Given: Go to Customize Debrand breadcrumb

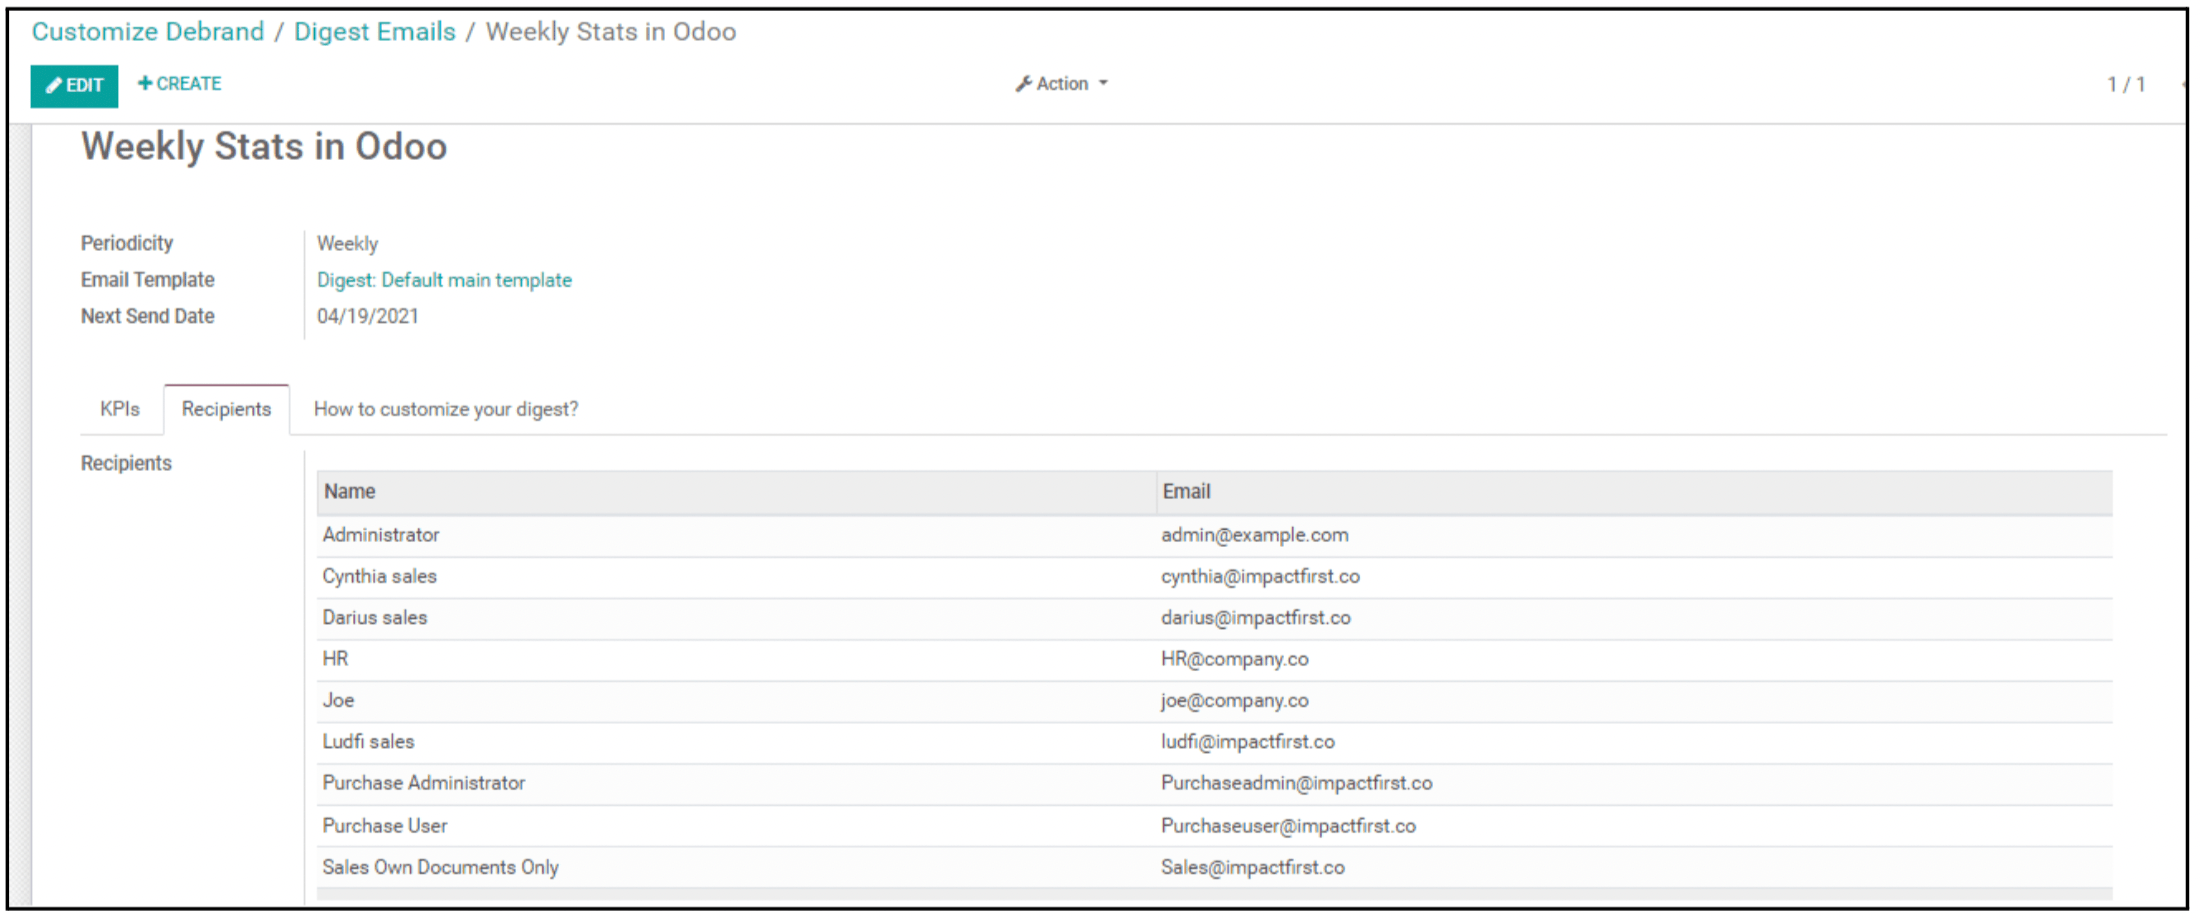Looking at the screenshot, I should click(148, 32).
